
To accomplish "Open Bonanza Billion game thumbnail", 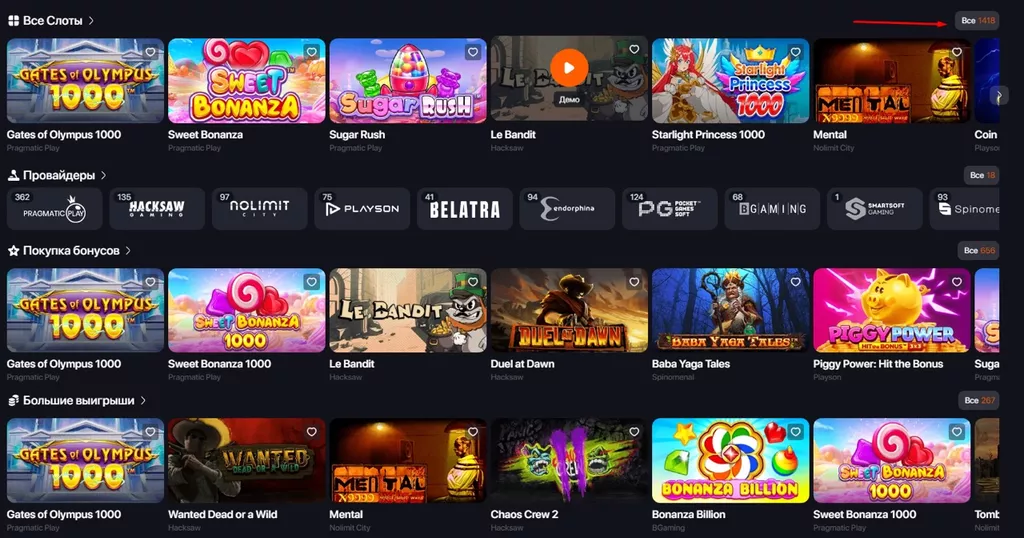I will point(730,461).
